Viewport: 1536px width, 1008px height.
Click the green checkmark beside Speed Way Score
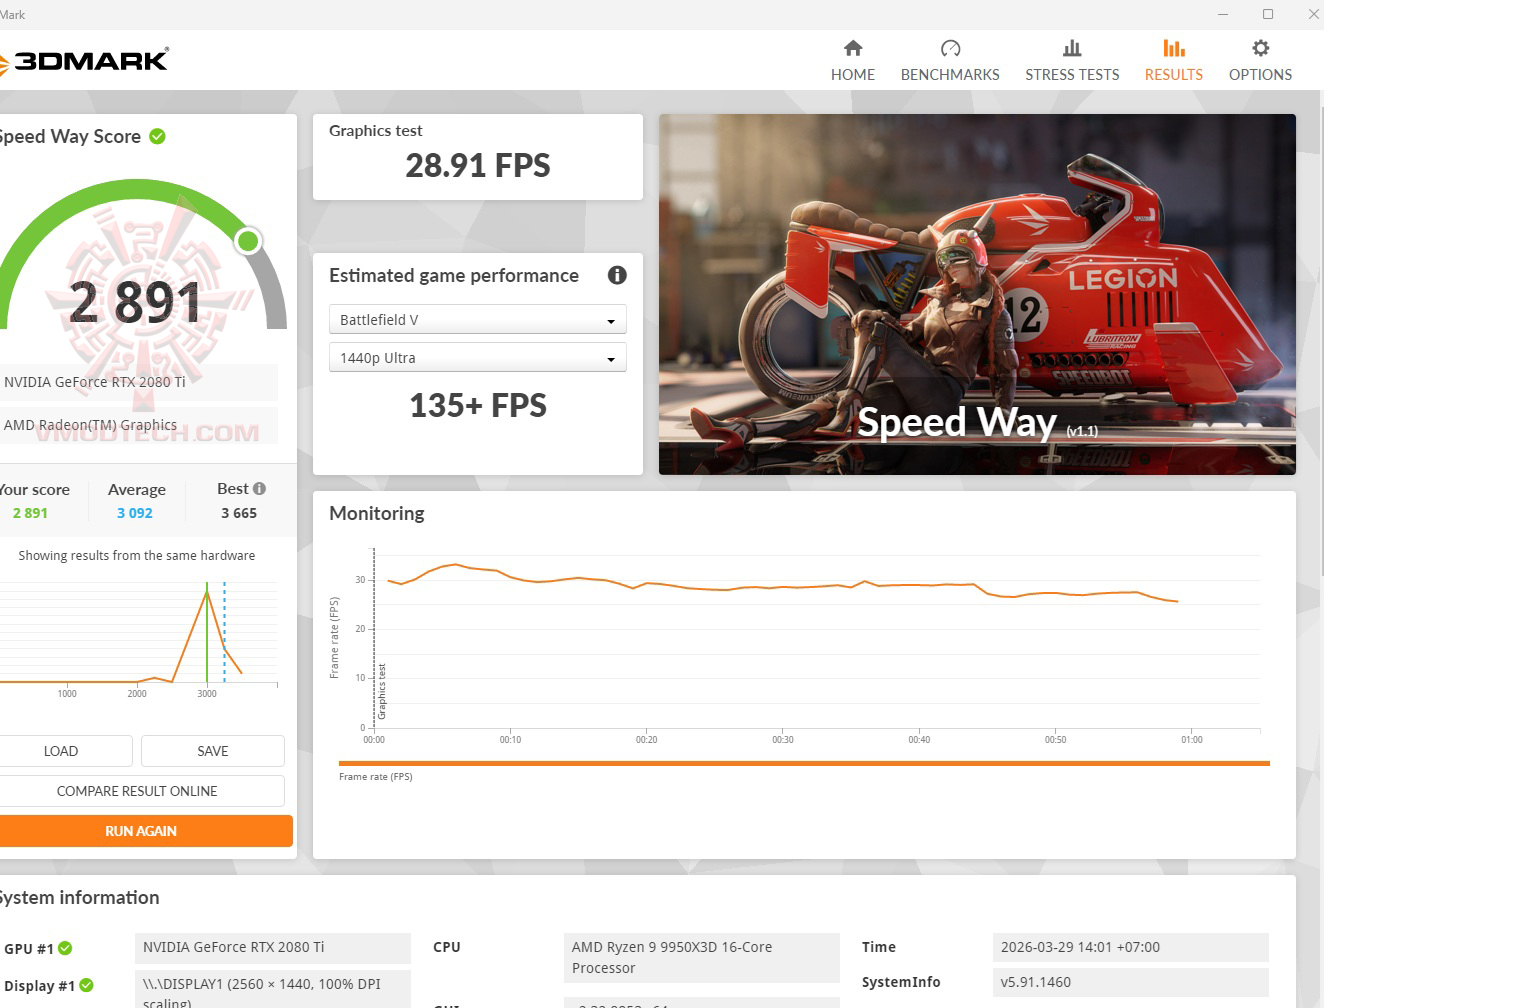point(158,136)
